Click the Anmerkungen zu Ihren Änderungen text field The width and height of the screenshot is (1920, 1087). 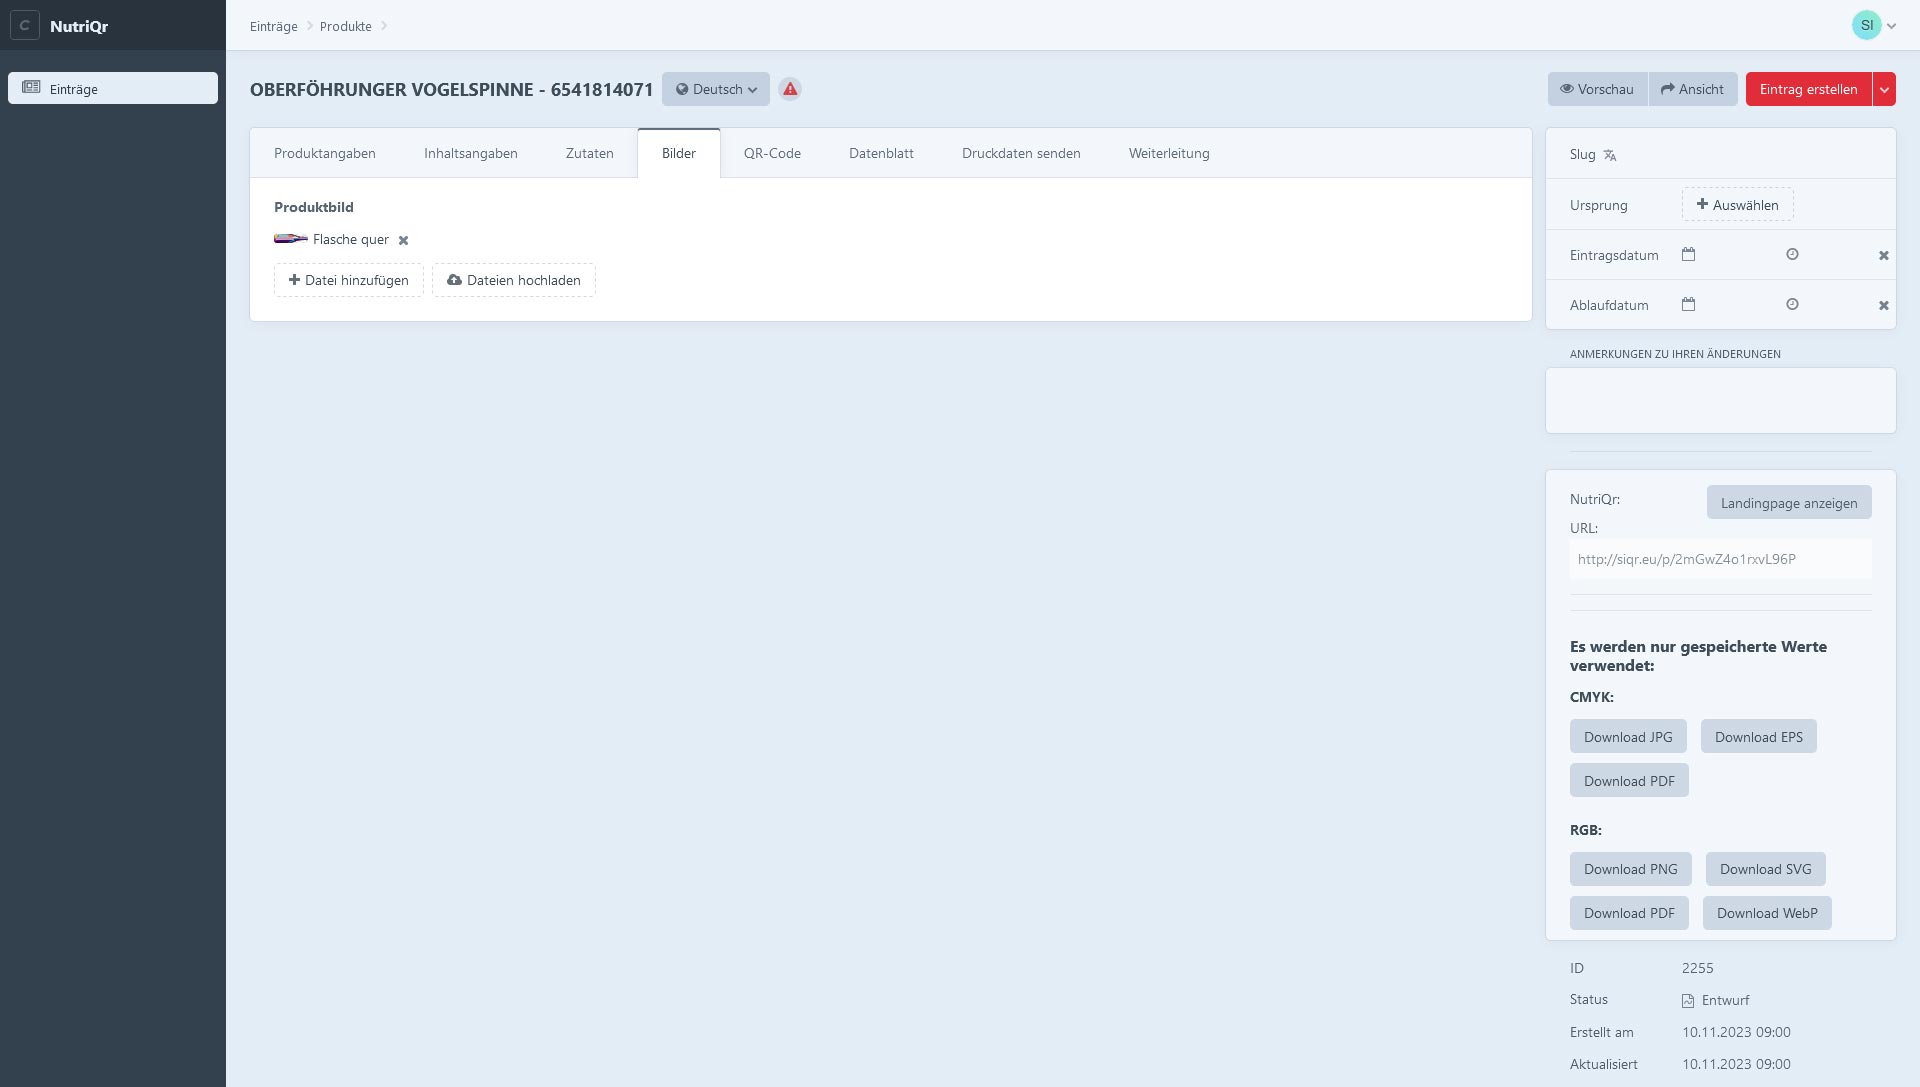point(1720,400)
